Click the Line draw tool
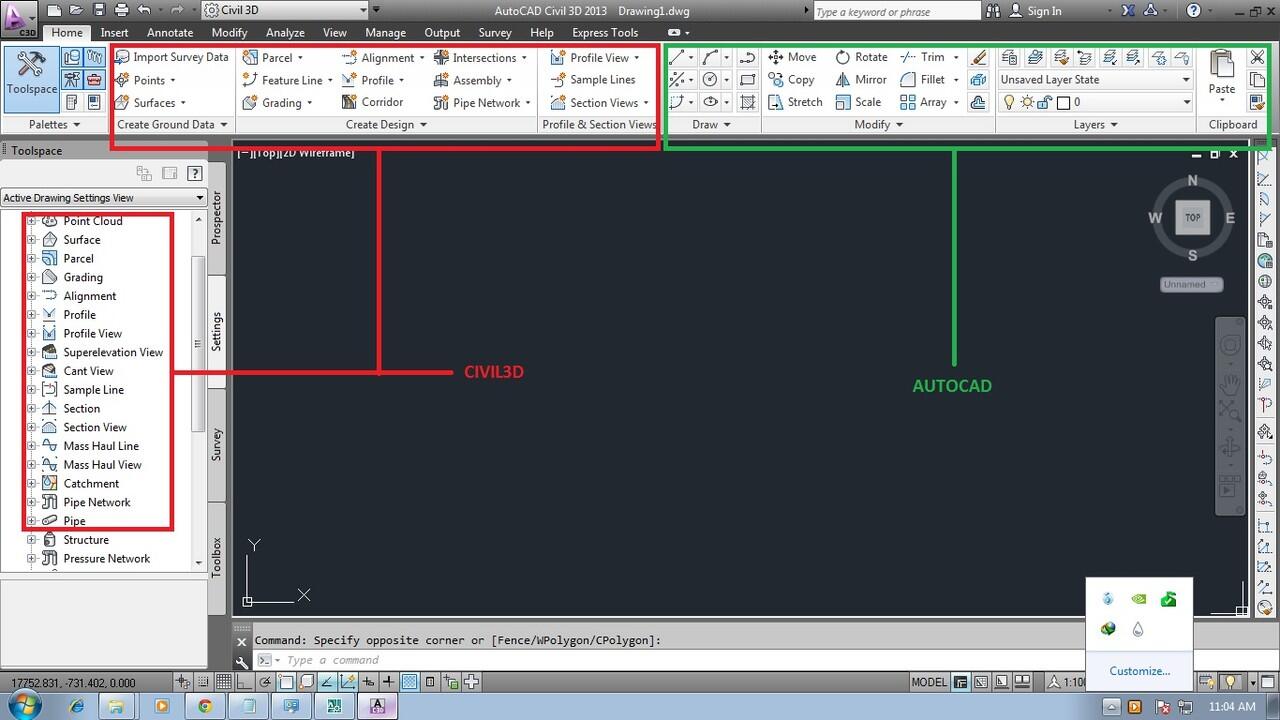Screen dimensions: 1280x720 pyautogui.click(x=678, y=58)
